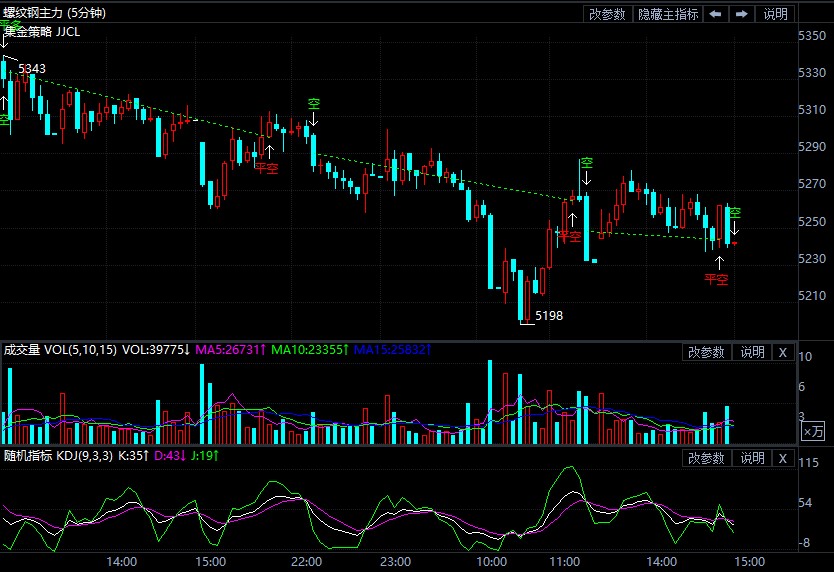Open 改参数 for the main chart
The image size is (834, 572).
tap(607, 14)
